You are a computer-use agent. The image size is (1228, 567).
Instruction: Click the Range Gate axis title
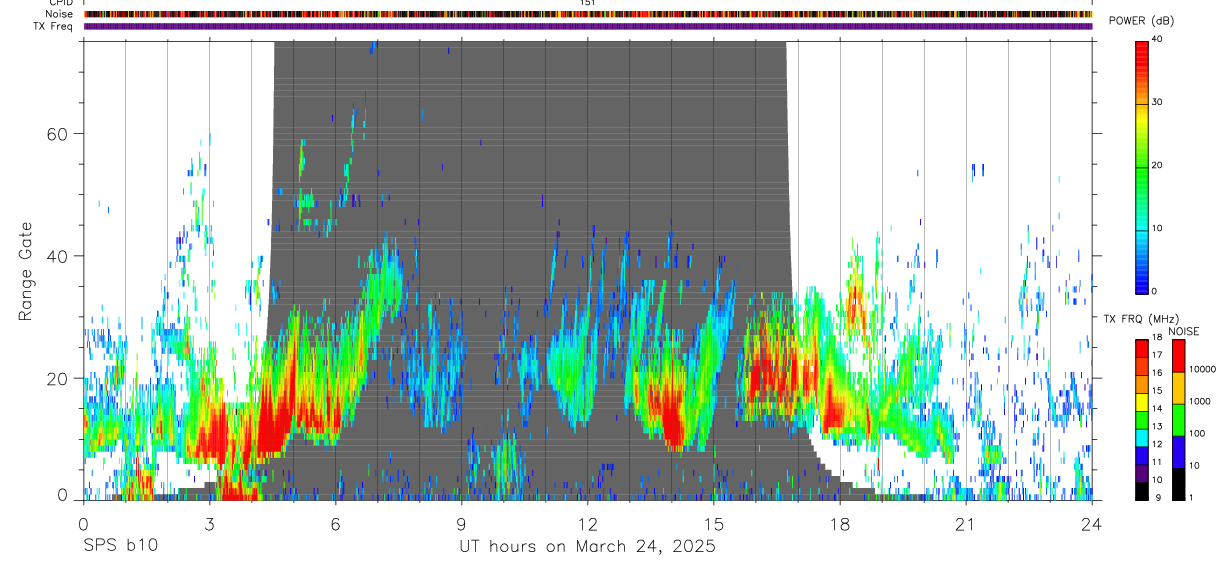click(x=25, y=270)
